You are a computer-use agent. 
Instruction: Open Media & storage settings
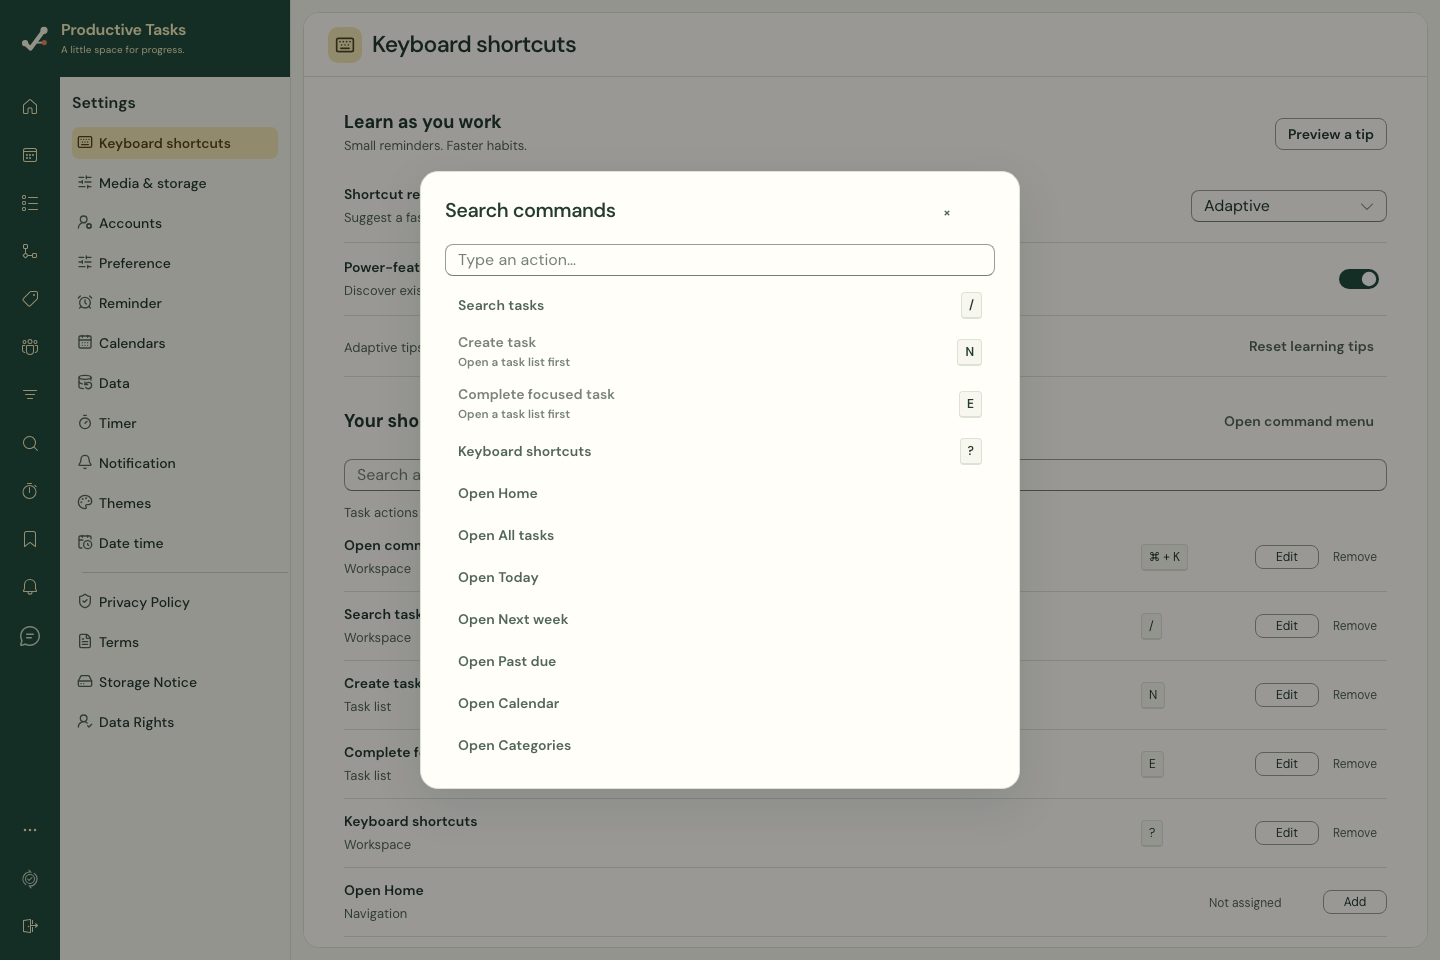(x=175, y=183)
